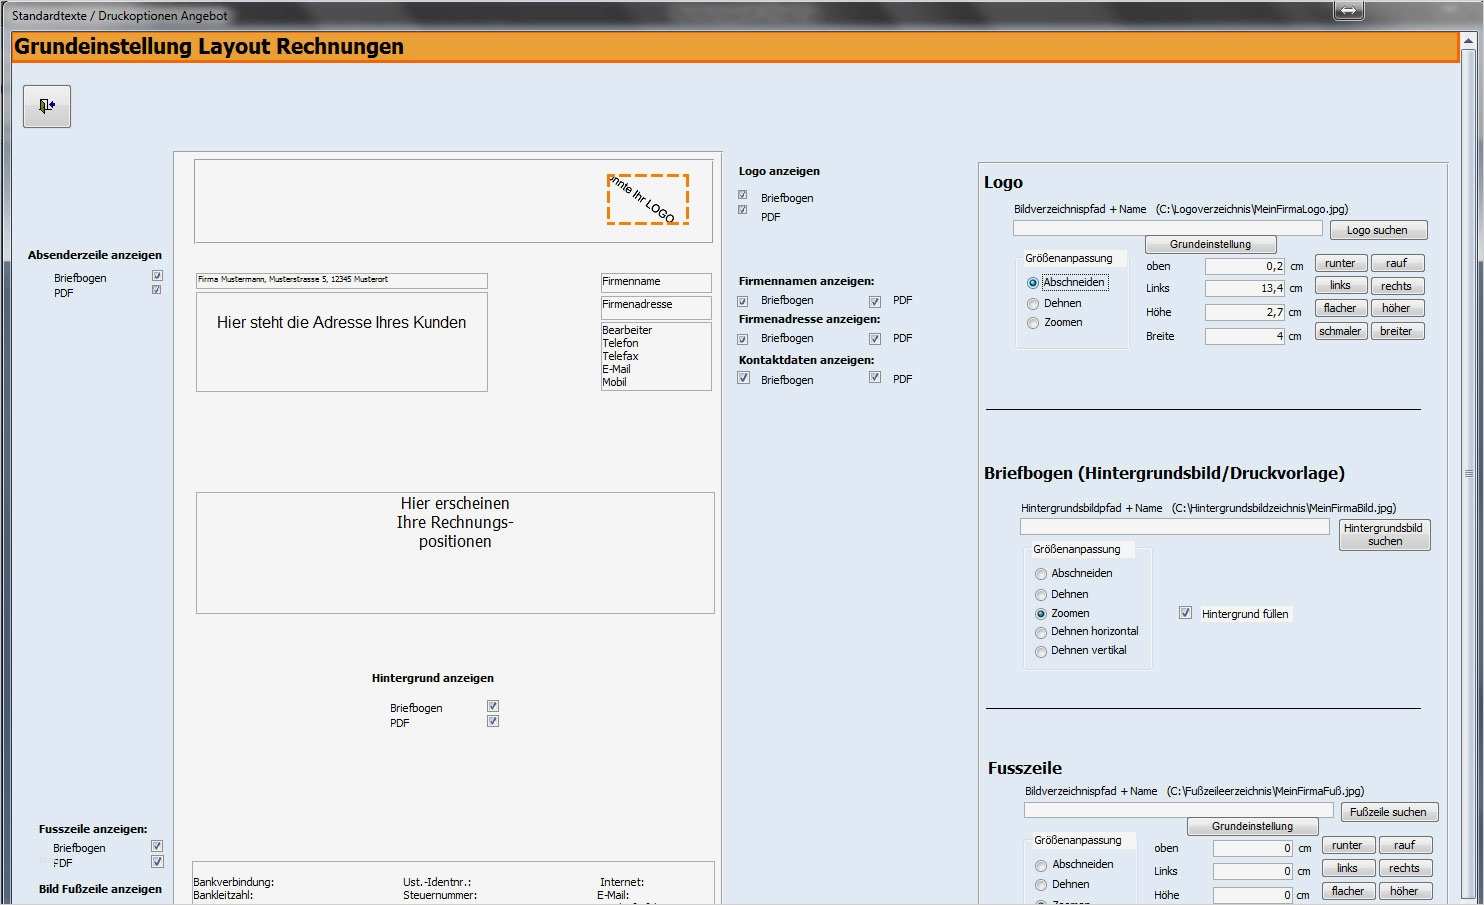
Task: Shift the logo using 'rechts'
Action: point(1397,284)
